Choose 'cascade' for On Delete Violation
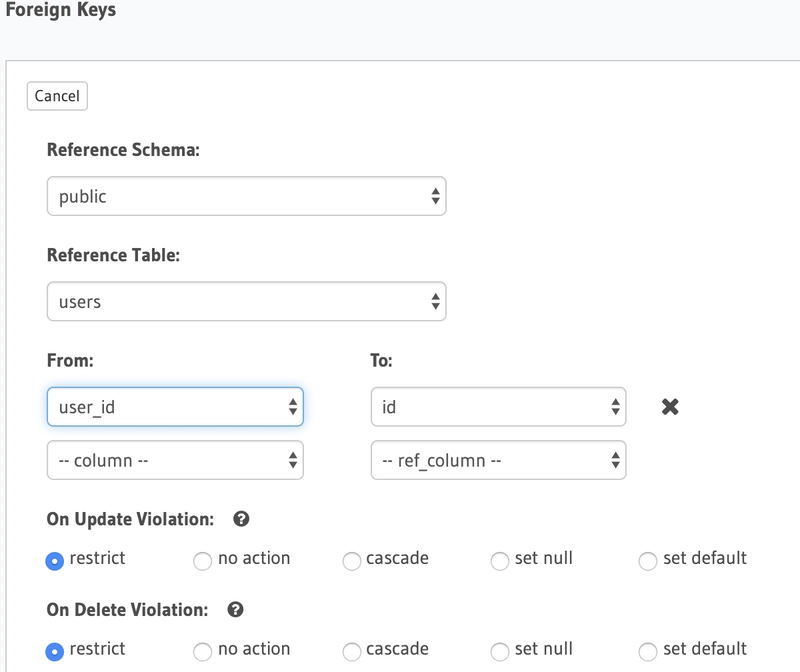The width and height of the screenshot is (800, 672). (x=351, y=651)
